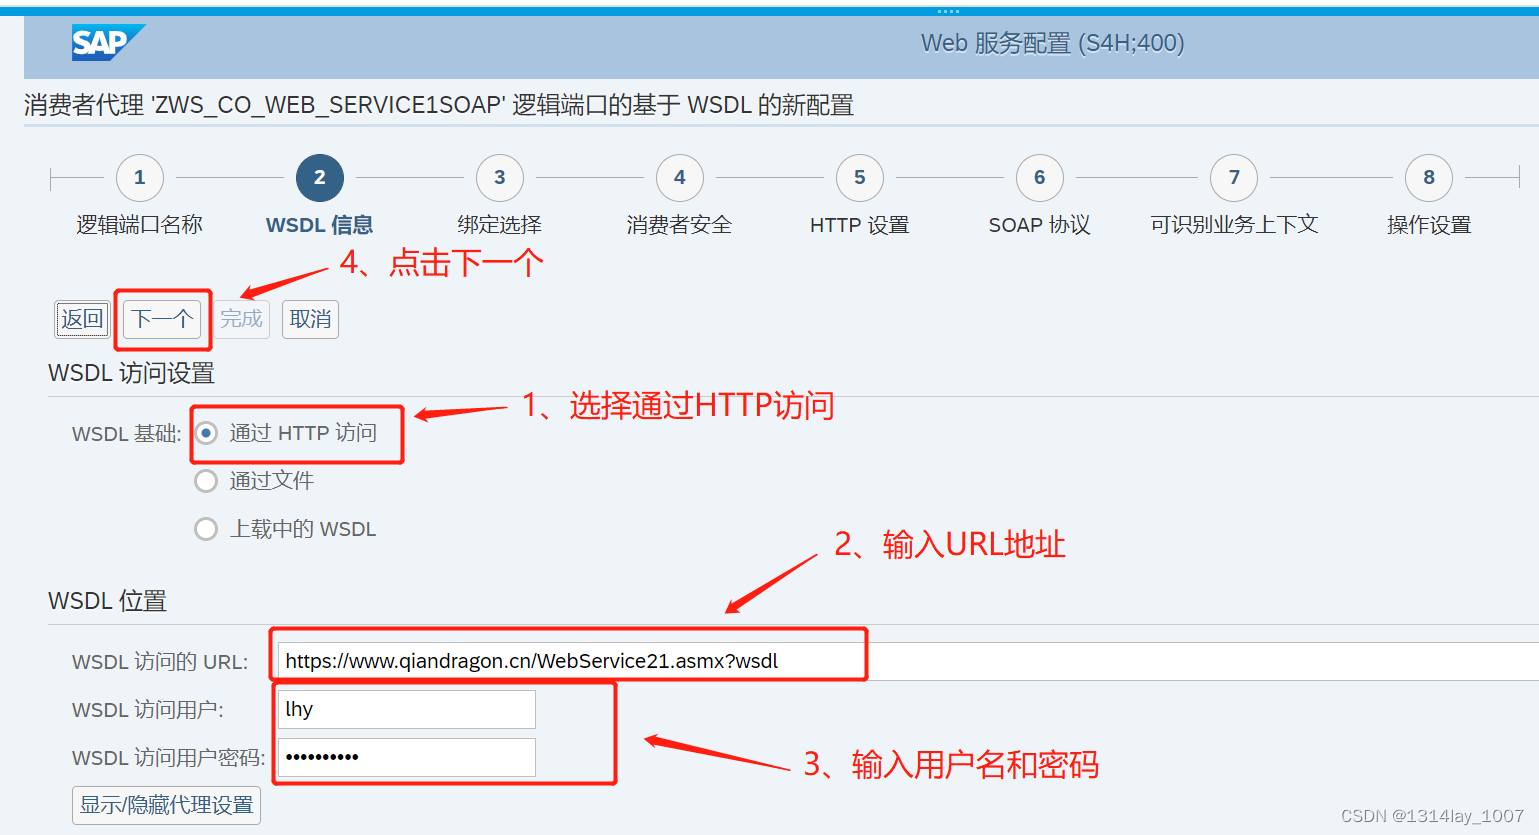Click the 消费者安全 step label

(x=680, y=225)
